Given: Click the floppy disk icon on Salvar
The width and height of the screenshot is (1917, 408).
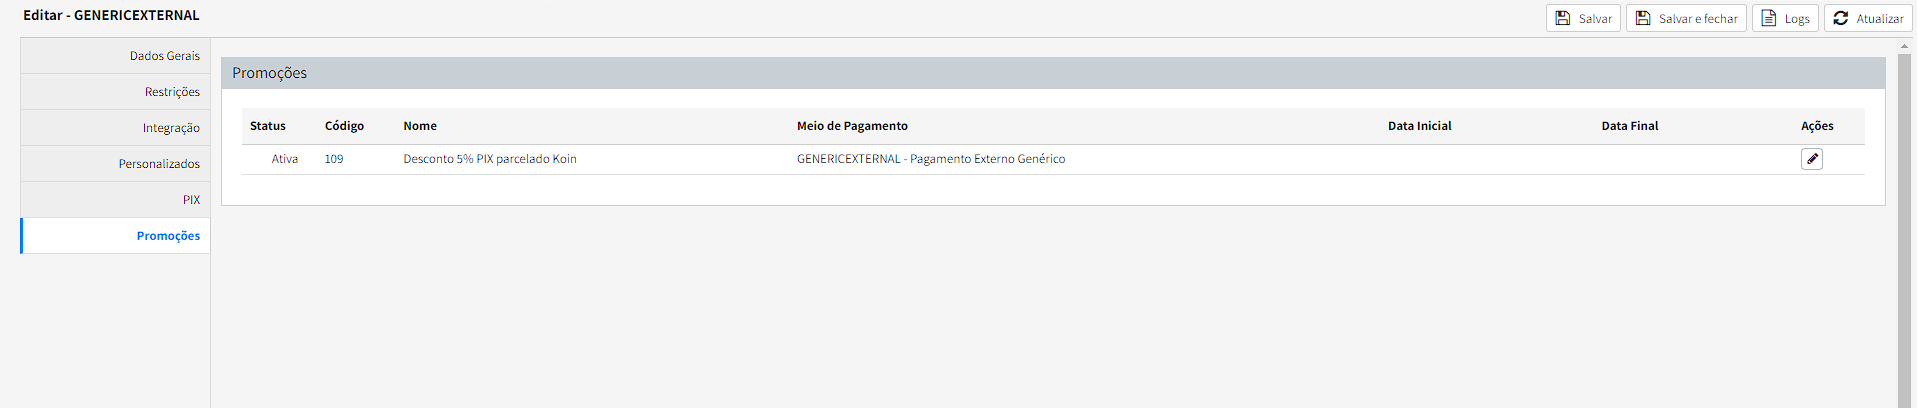Looking at the screenshot, I should (x=1563, y=18).
